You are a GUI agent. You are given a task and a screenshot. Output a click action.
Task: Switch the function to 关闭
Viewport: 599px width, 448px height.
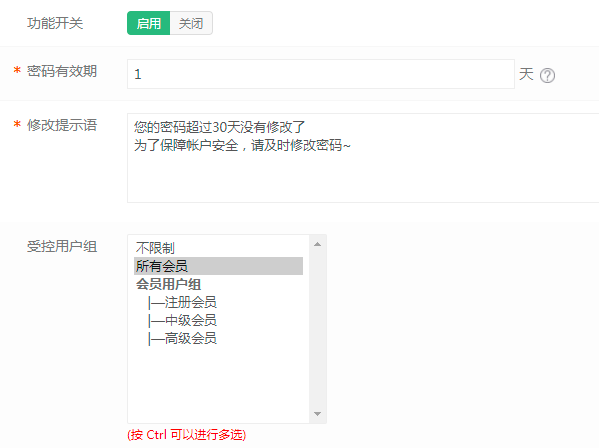click(191, 23)
